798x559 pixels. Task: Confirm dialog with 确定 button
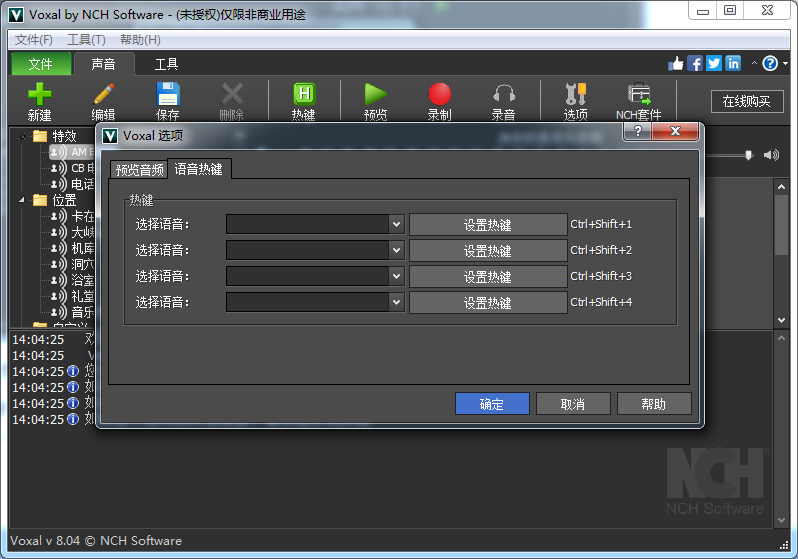(491, 404)
